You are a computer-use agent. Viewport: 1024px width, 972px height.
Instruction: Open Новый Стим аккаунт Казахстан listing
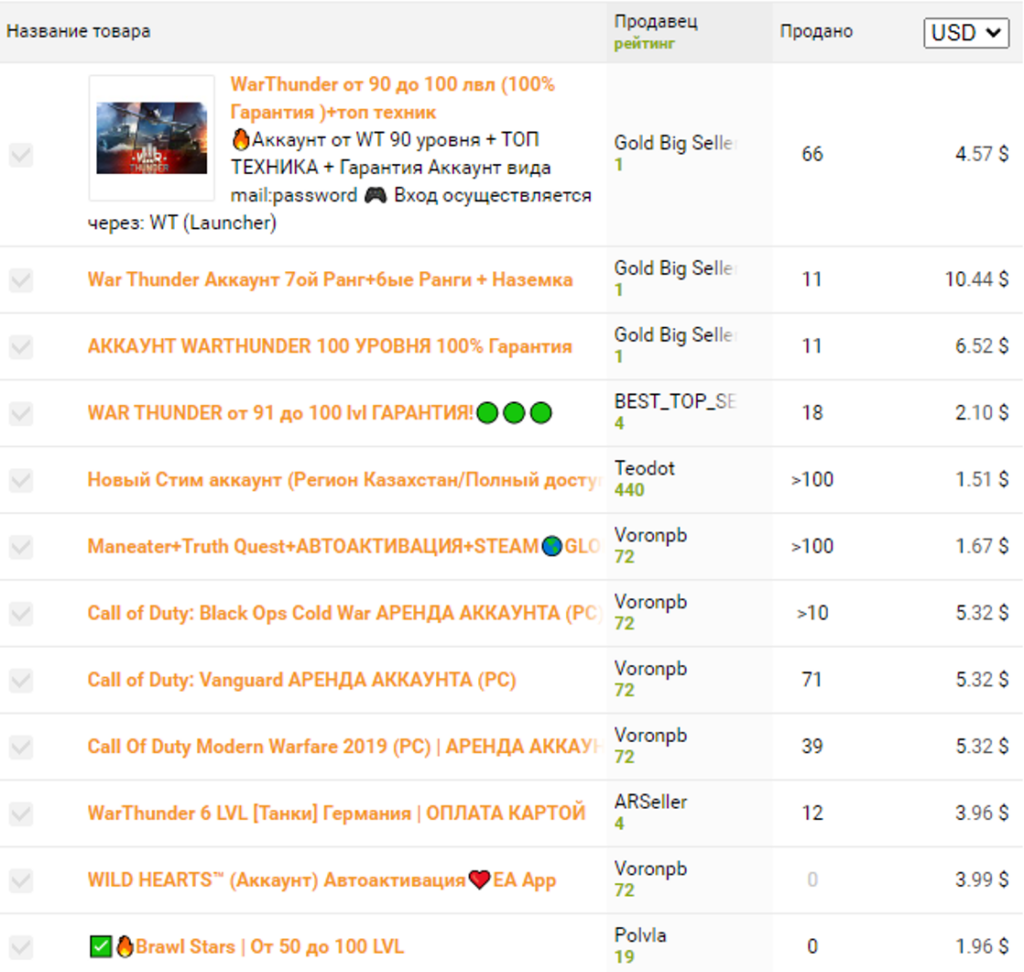coord(344,479)
